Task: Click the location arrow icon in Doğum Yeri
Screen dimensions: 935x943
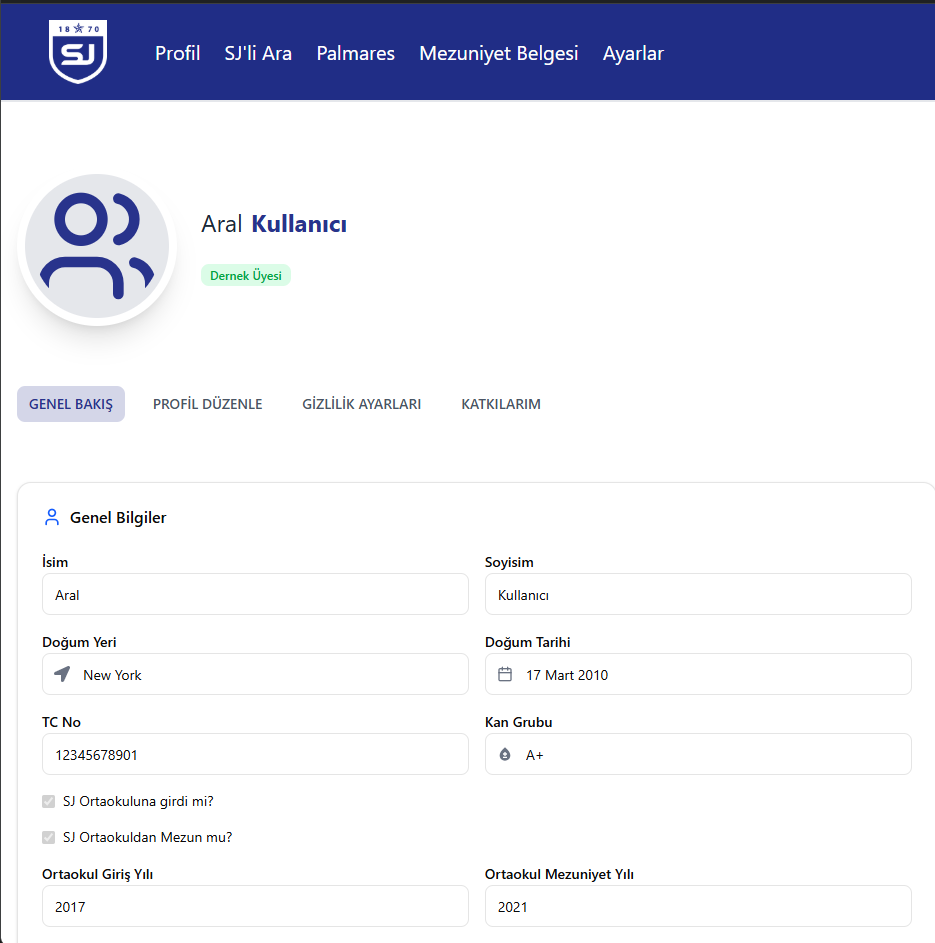Action: tap(62, 674)
